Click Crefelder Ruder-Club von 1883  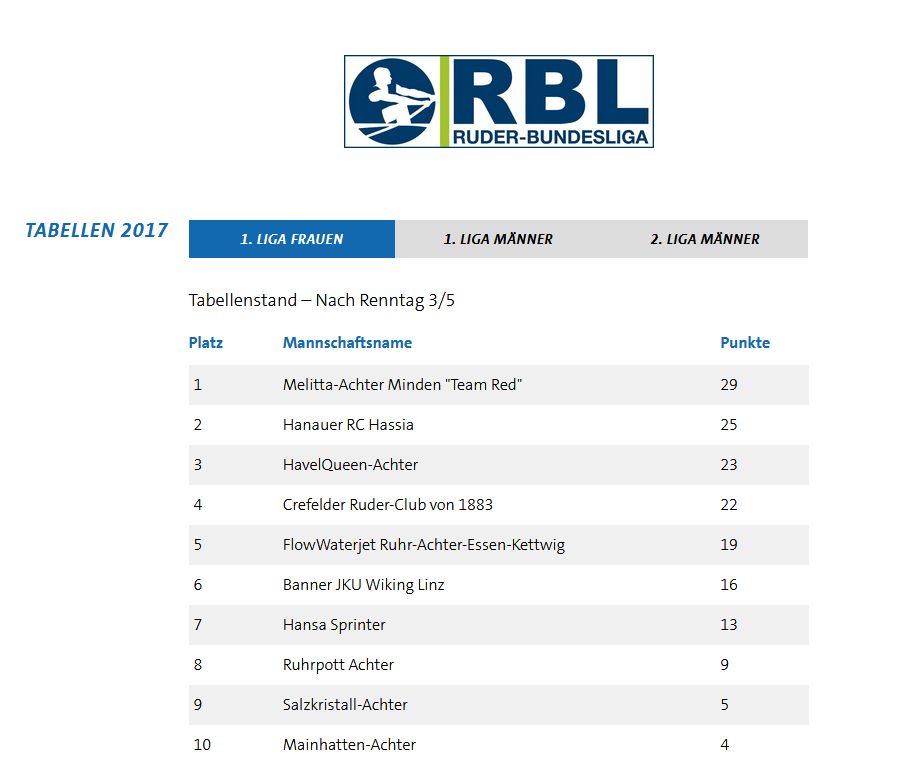387,505
